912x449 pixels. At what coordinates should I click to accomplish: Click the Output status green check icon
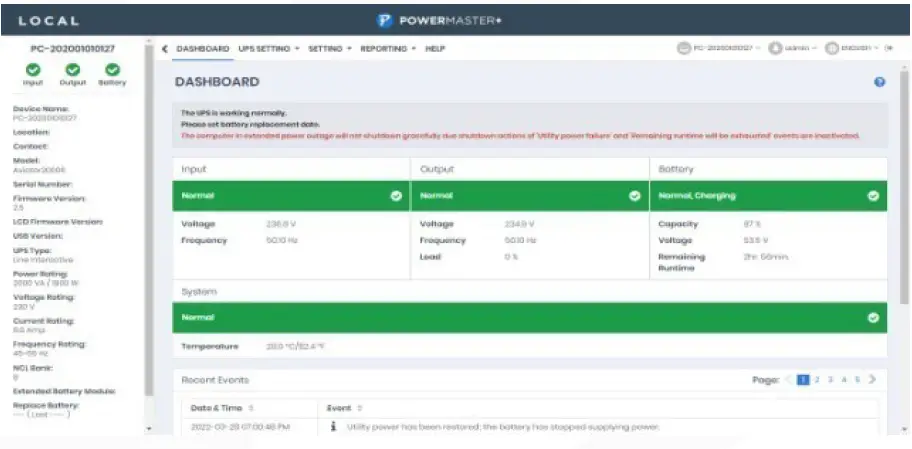pyautogui.click(x=73, y=70)
